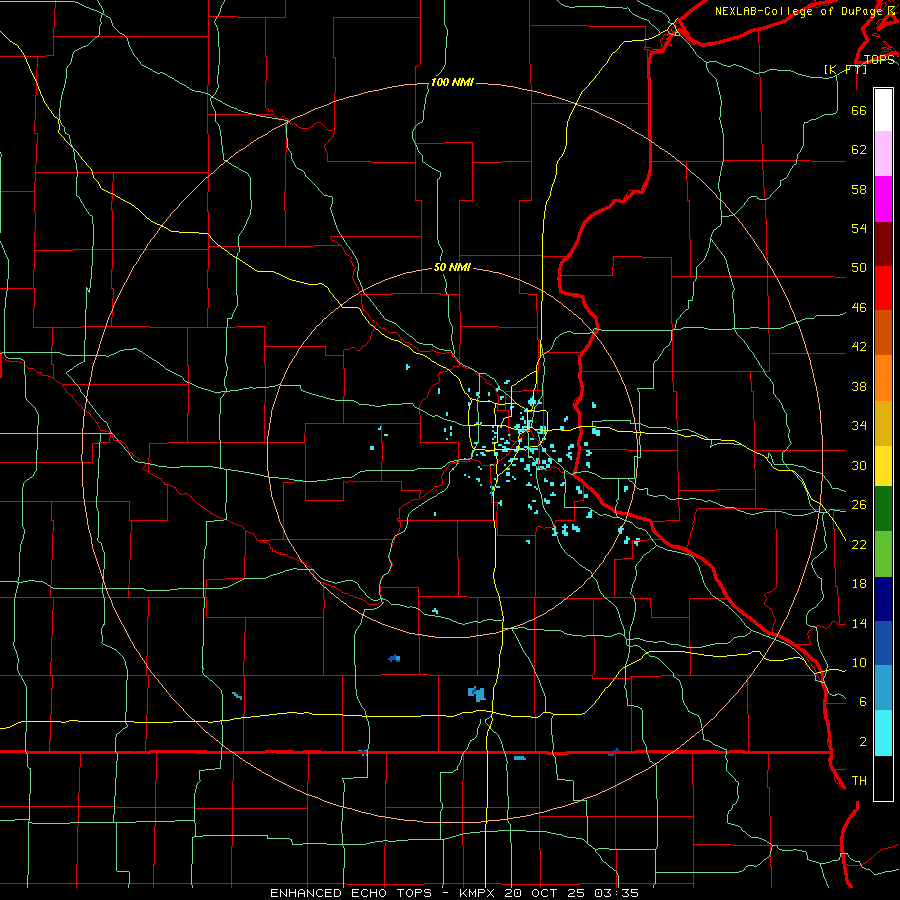Click the bright red legend swatch
Viewport: 900px width, 900px height.
pyautogui.click(x=883, y=288)
